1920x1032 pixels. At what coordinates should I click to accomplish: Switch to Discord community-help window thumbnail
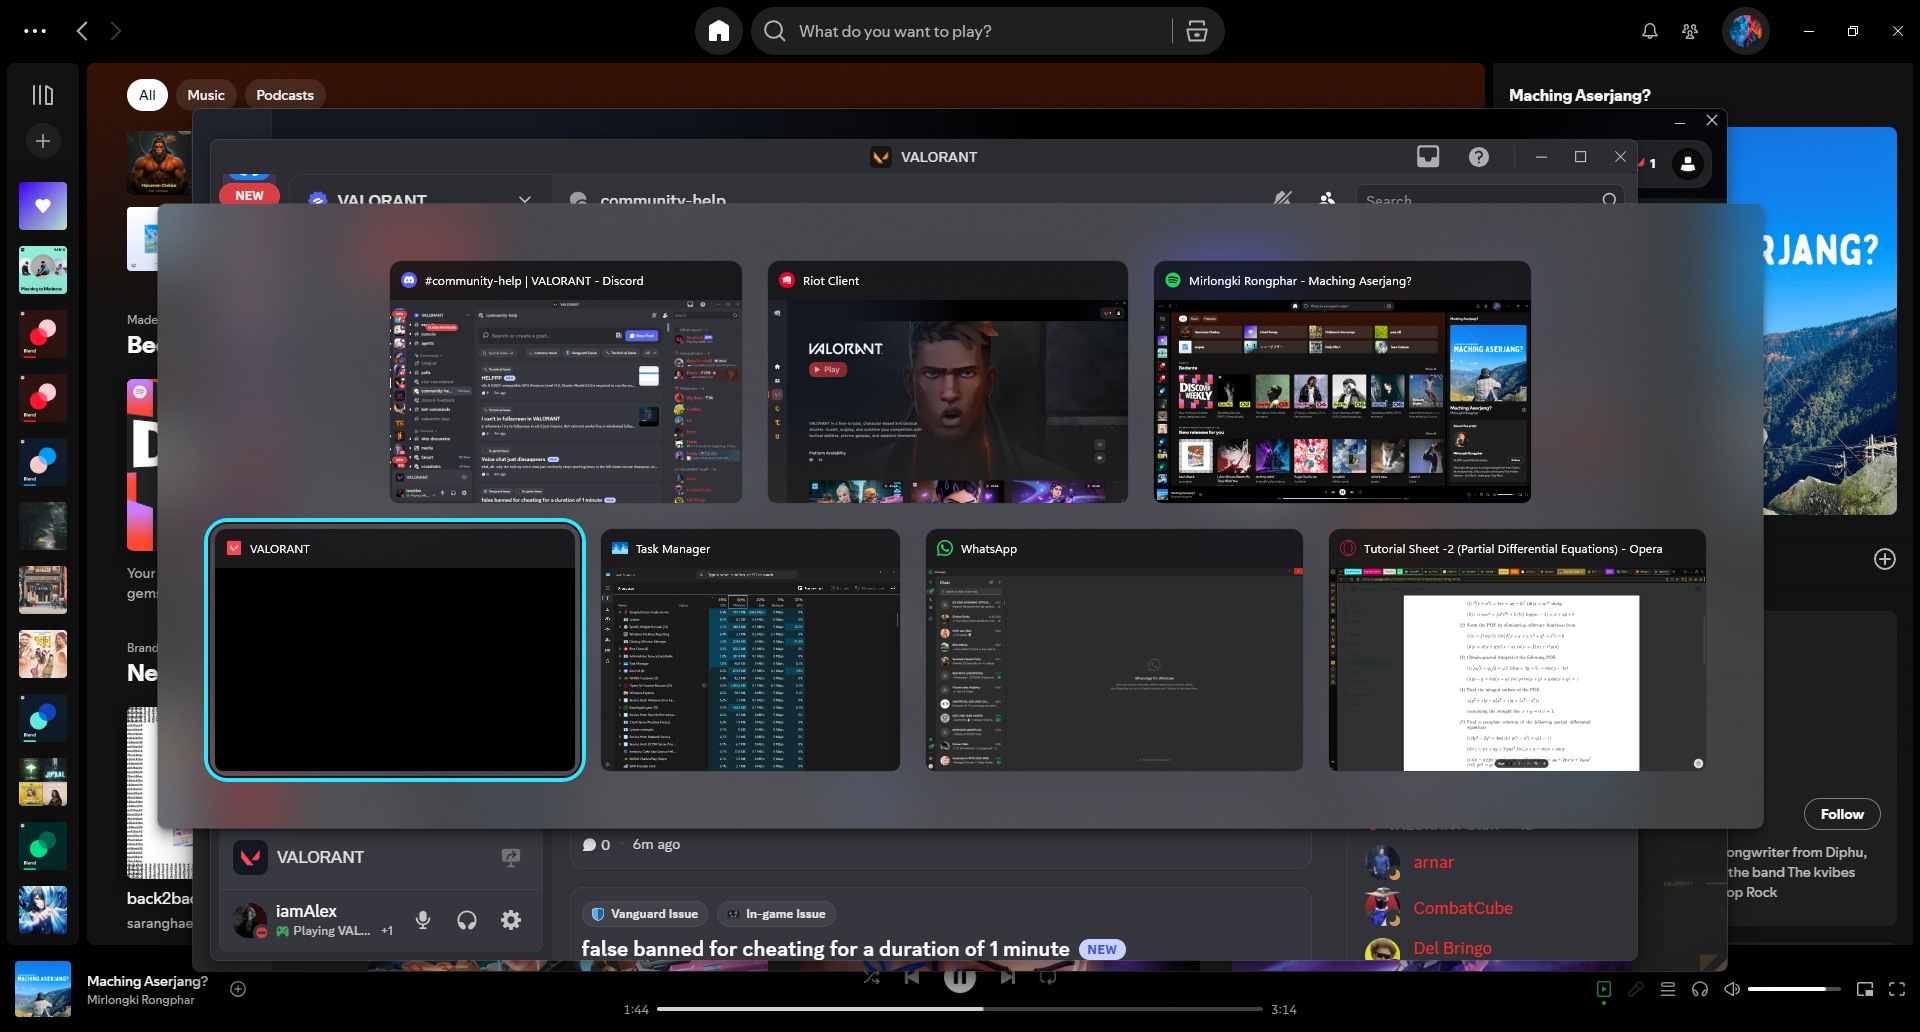tap(566, 382)
